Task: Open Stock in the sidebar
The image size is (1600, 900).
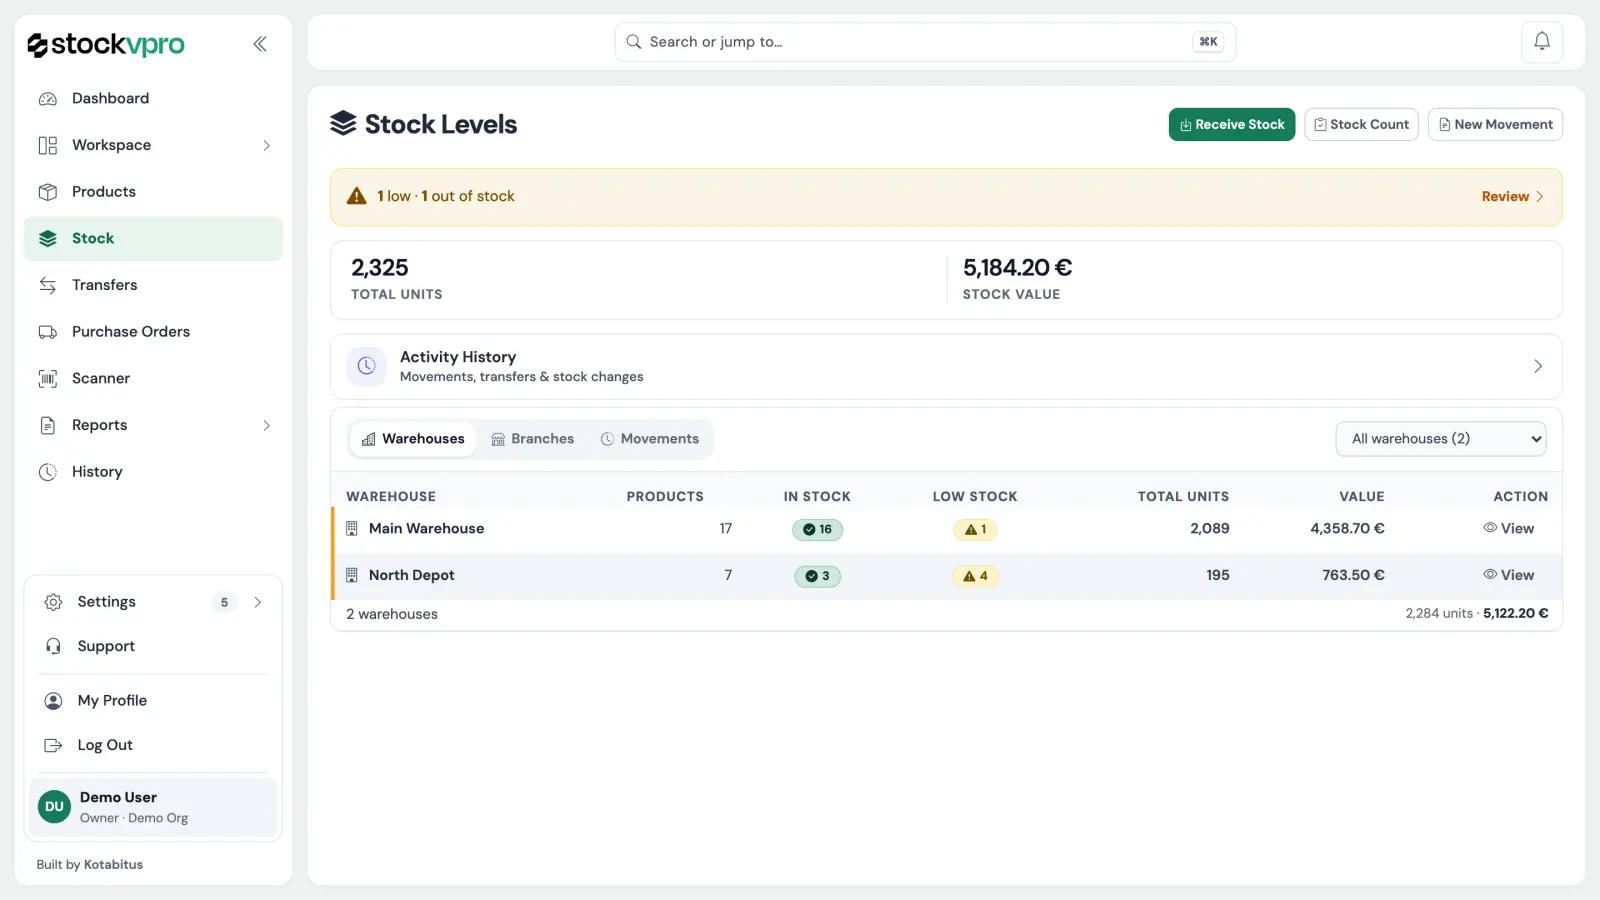Action: (153, 239)
